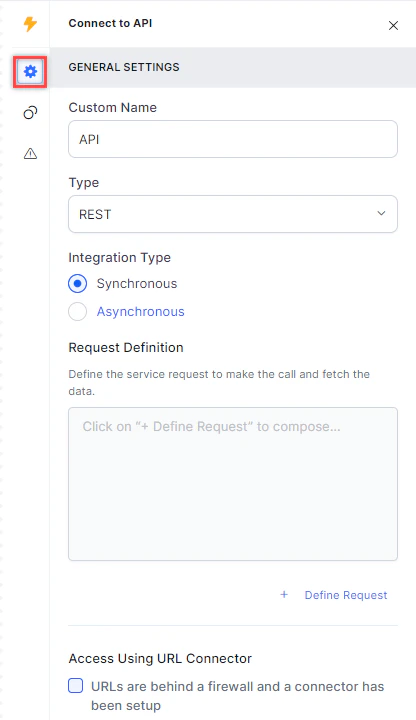Click the Asynchronous label text

click(x=141, y=312)
